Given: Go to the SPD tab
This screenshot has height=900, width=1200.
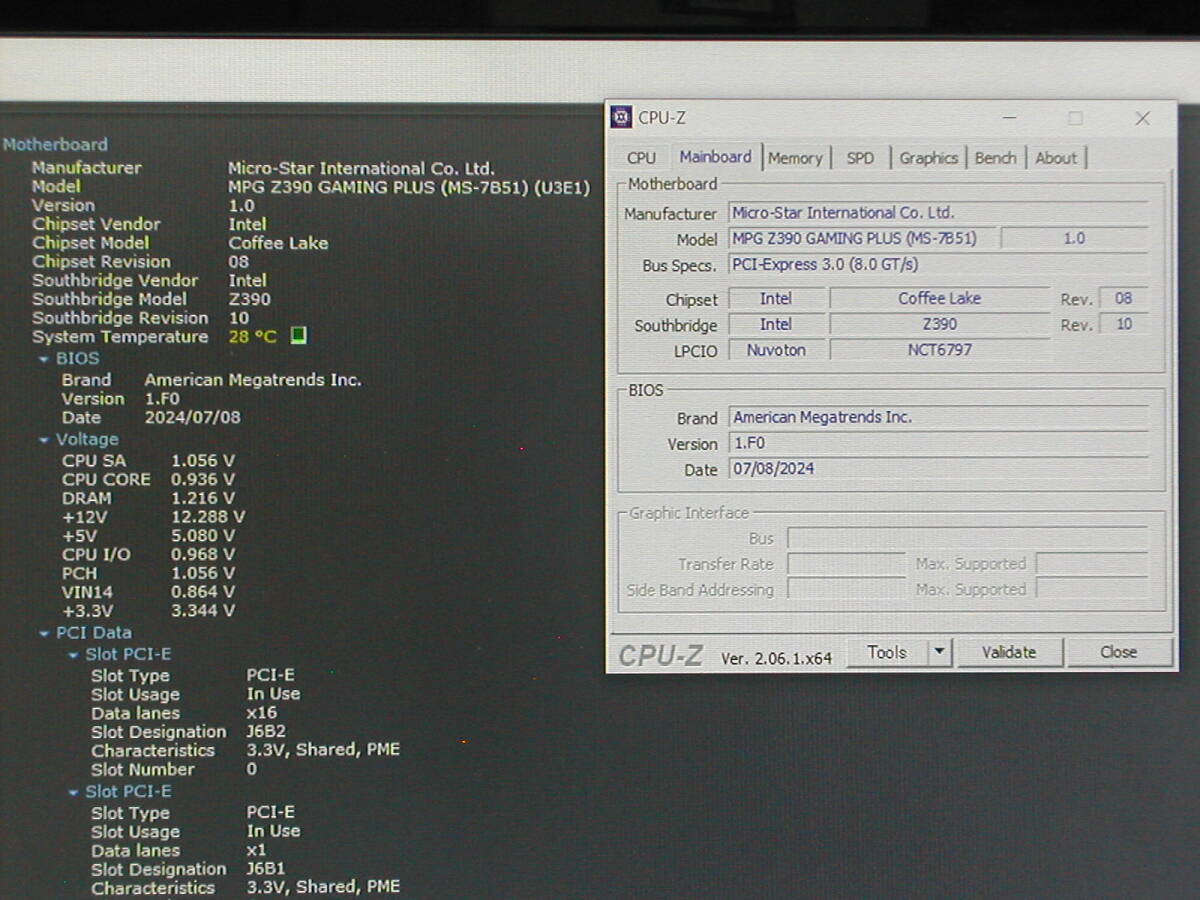Looking at the screenshot, I should click(860, 158).
